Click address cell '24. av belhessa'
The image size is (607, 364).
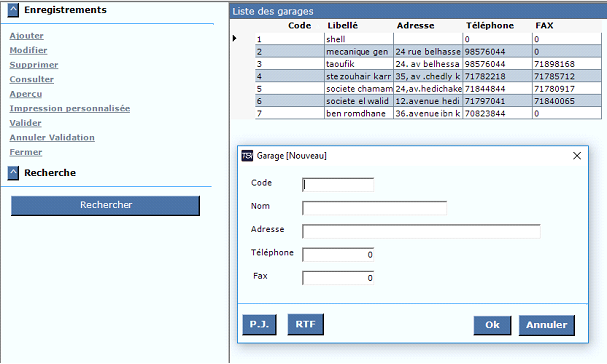click(428, 64)
